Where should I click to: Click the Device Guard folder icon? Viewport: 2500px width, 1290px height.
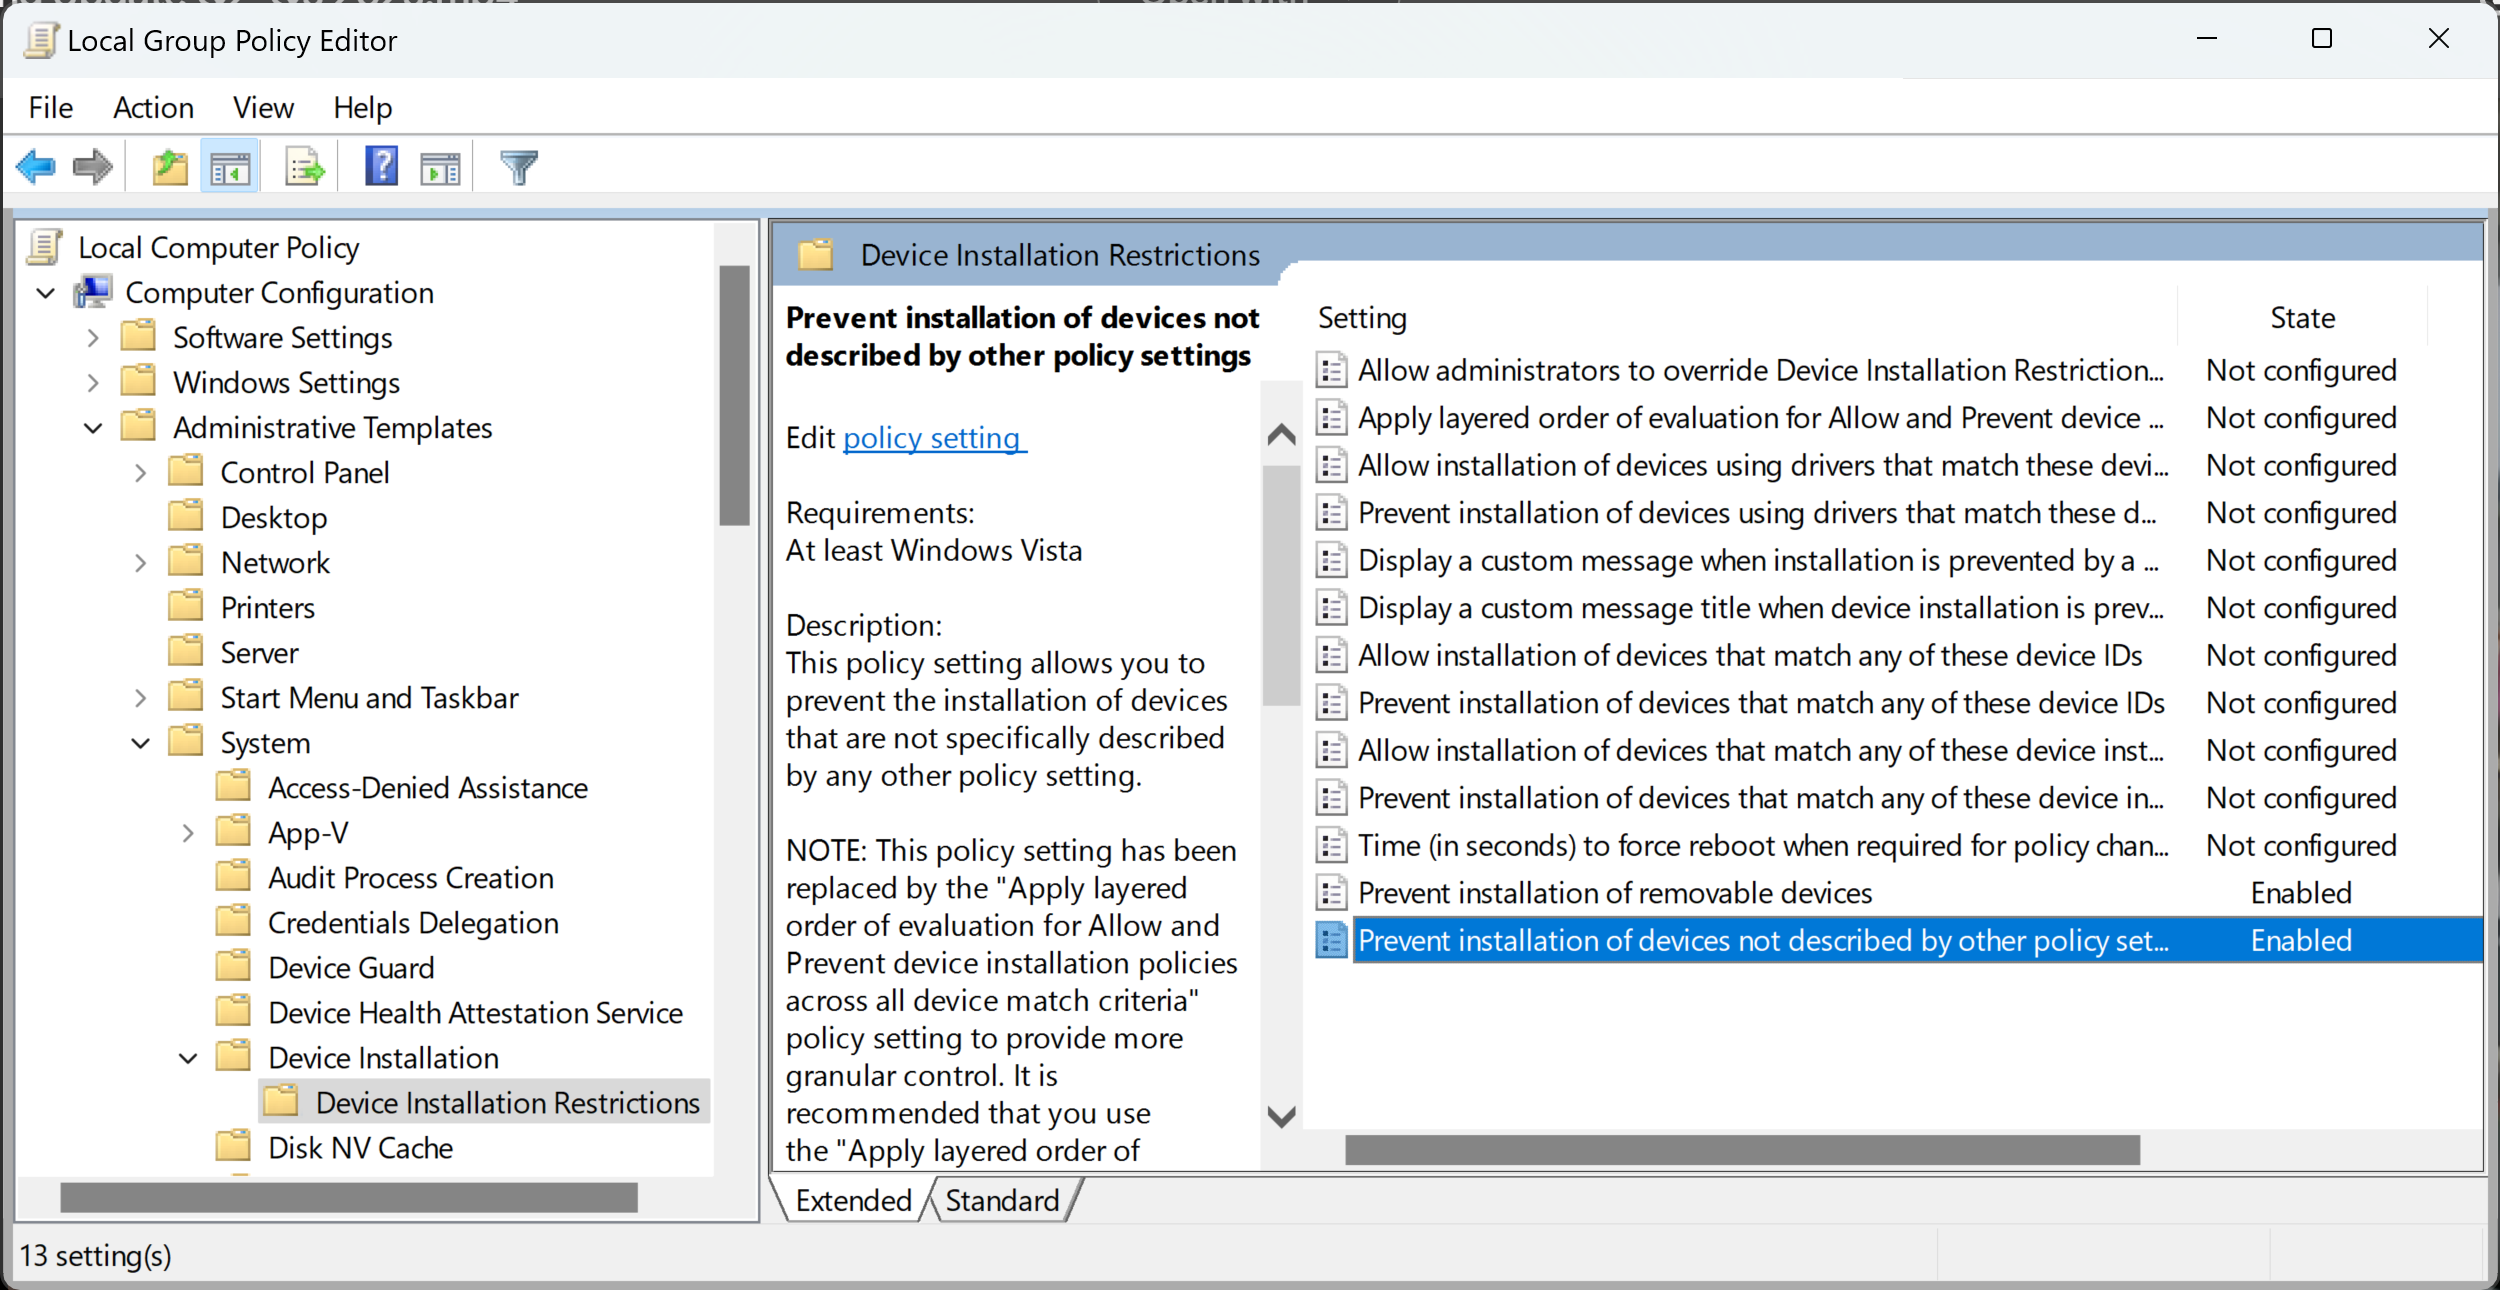[233, 966]
